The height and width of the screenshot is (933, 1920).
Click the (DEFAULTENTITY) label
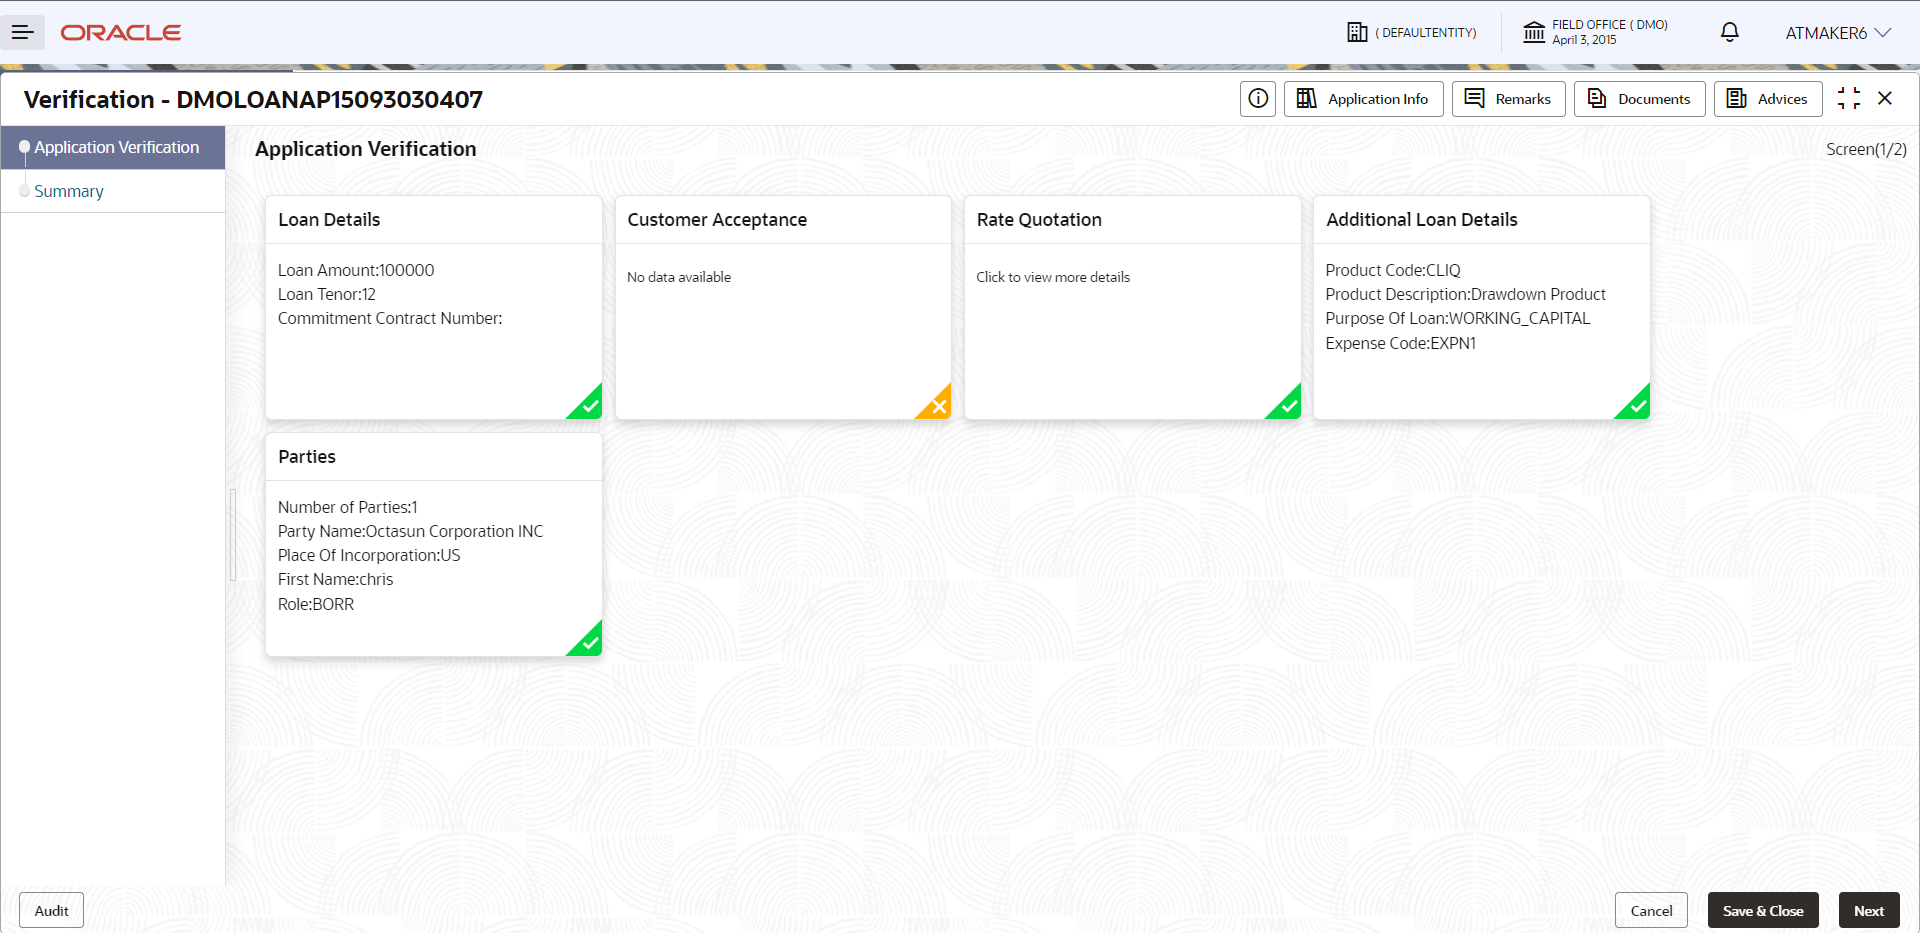(1426, 33)
